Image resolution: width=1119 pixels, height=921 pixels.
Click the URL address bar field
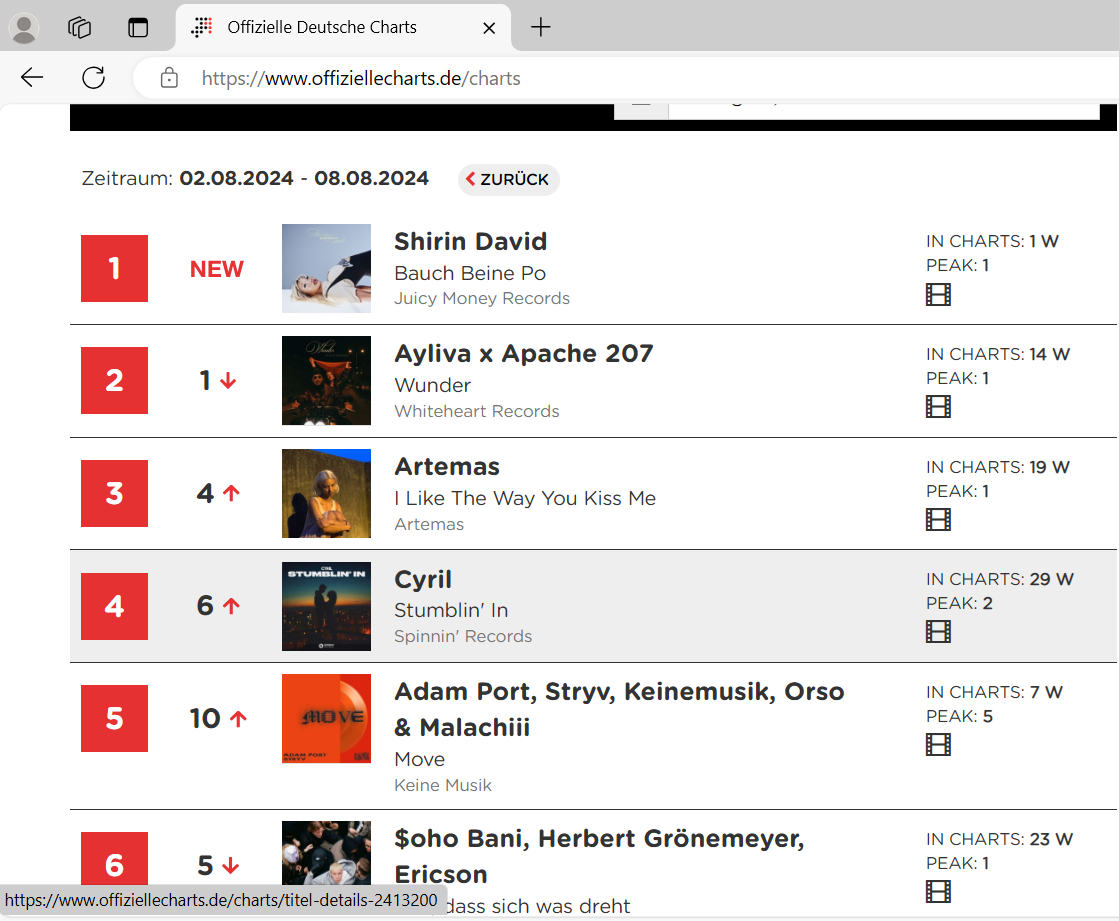pyautogui.click(x=600, y=78)
